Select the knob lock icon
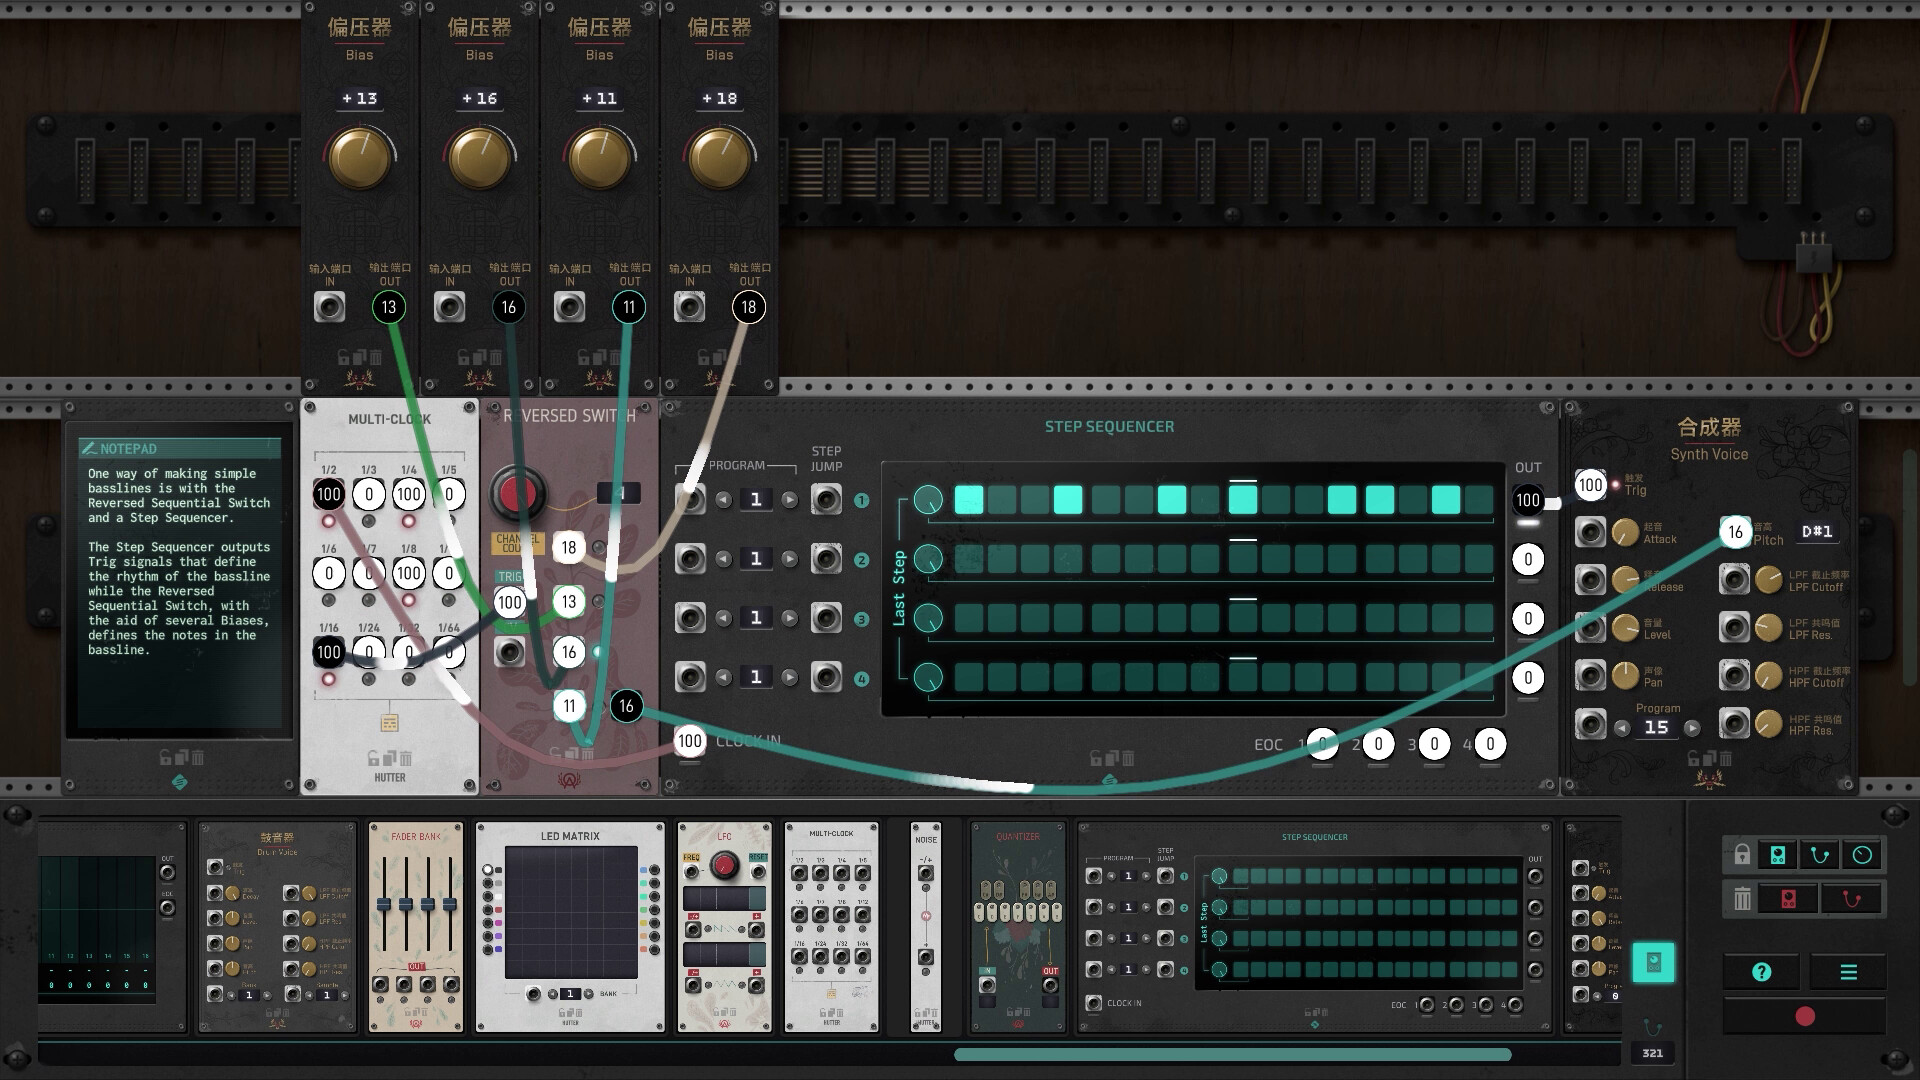This screenshot has width=1920, height=1080. point(1862,854)
